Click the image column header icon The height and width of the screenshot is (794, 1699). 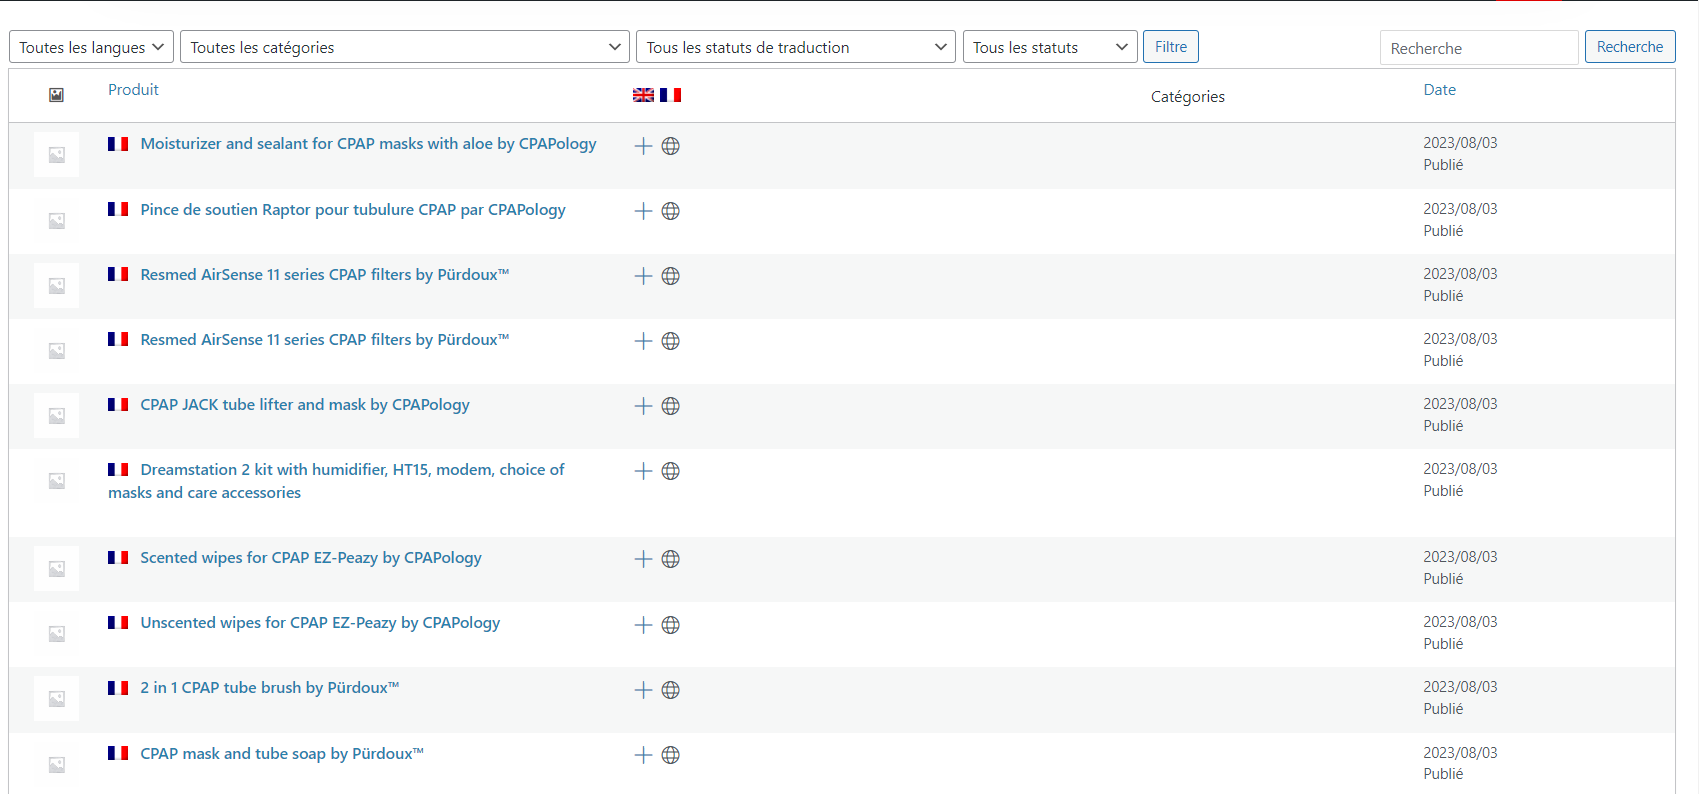pyautogui.click(x=57, y=95)
